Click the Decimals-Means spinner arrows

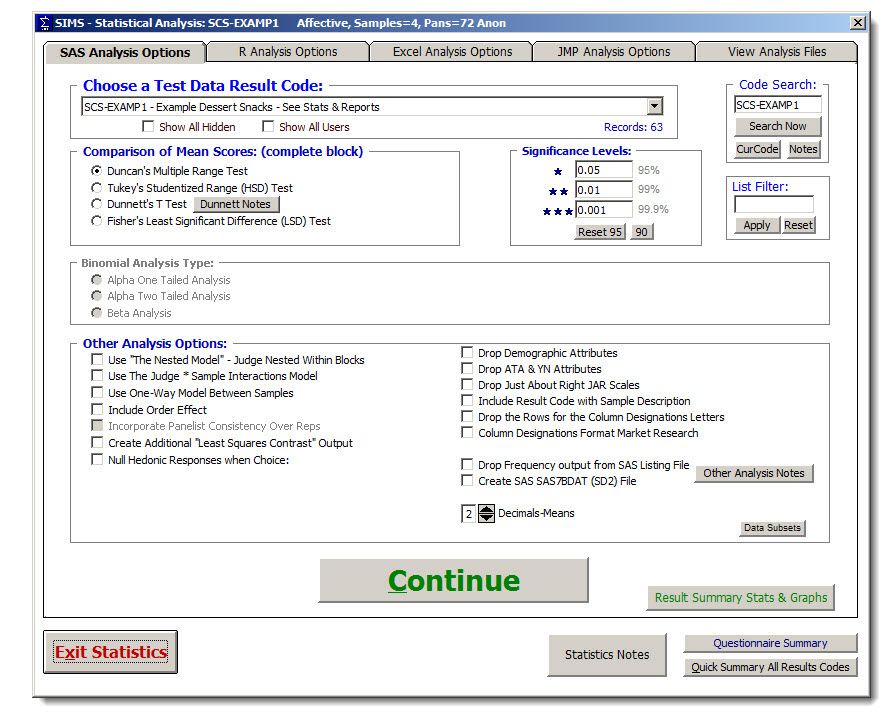[x=487, y=514]
